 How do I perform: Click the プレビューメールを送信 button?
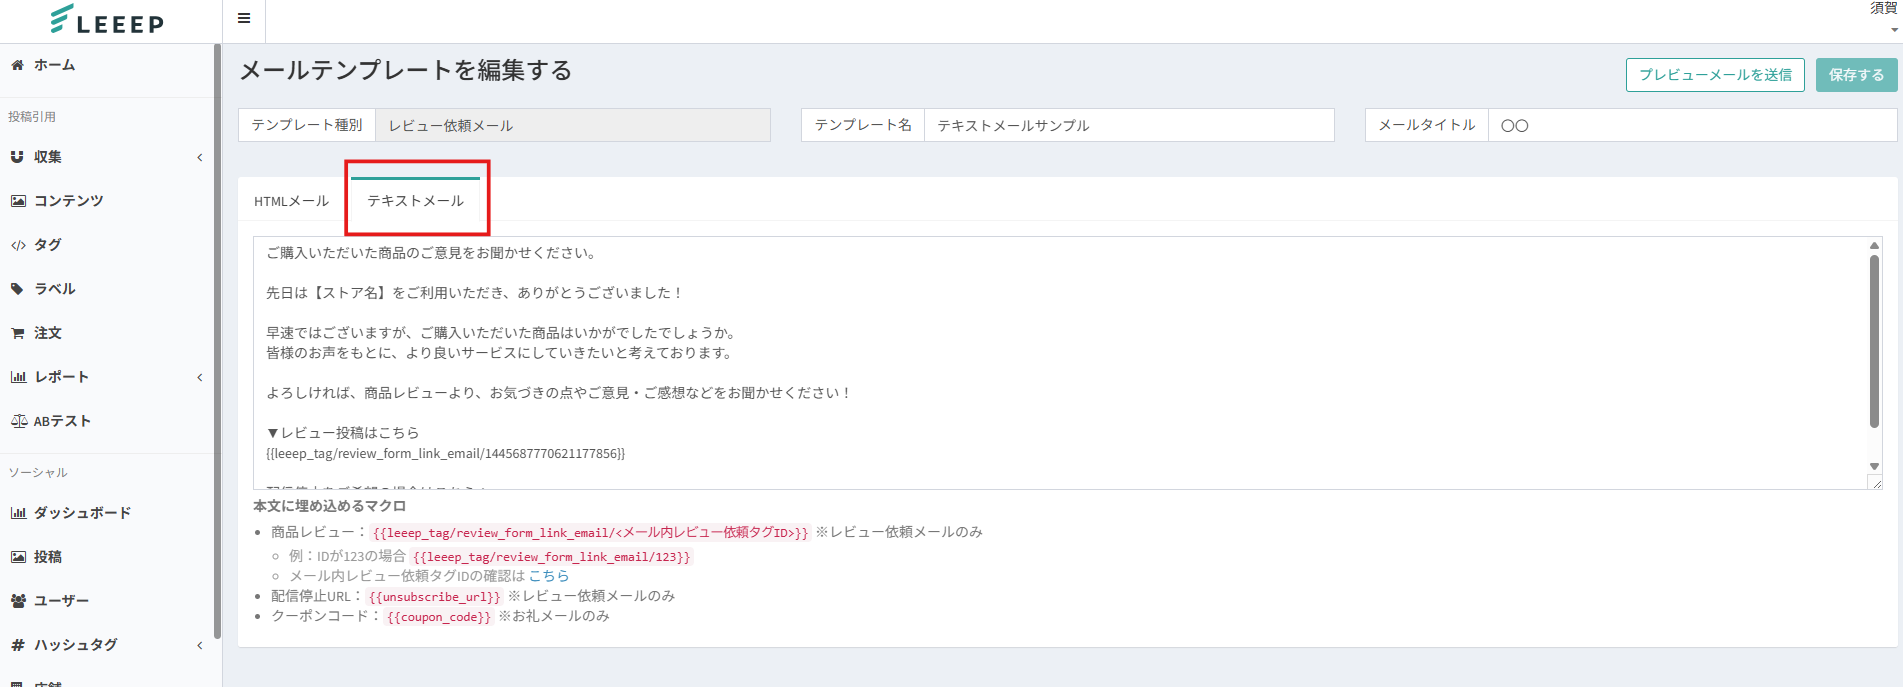click(x=1715, y=75)
